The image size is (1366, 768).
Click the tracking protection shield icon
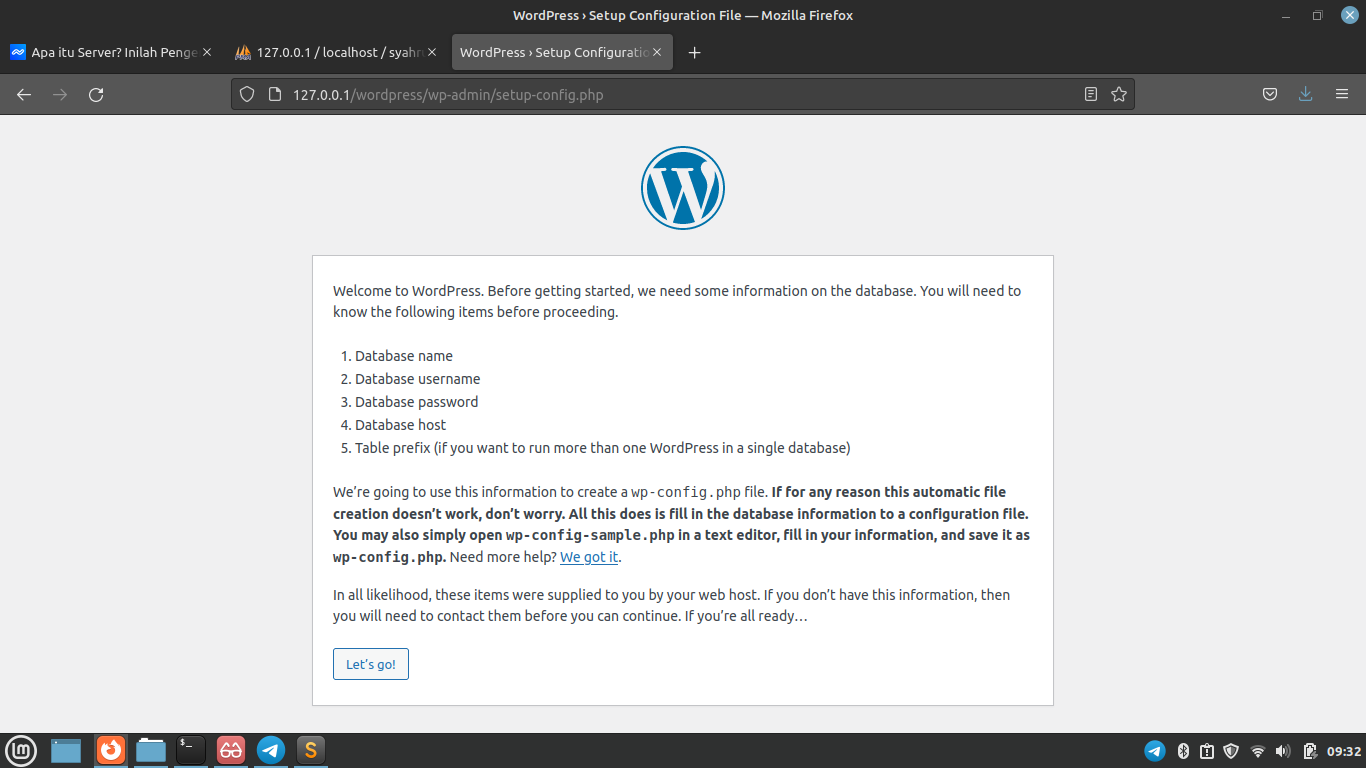pos(247,95)
